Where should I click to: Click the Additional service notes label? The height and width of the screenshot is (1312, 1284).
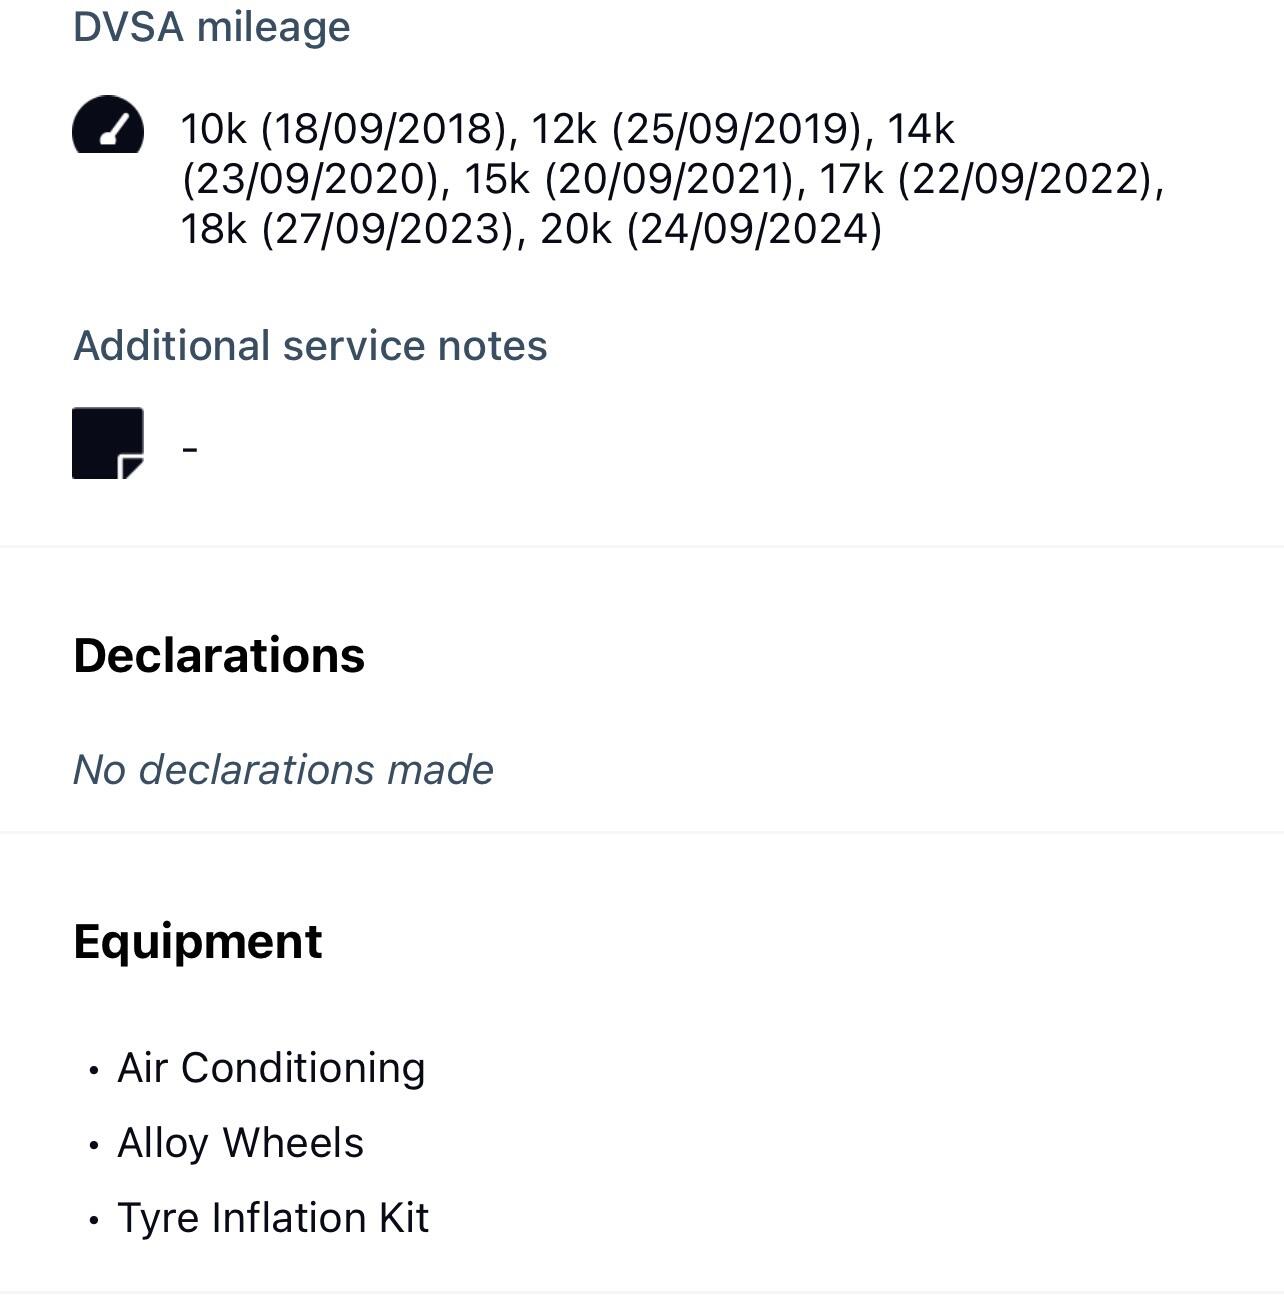tap(310, 346)
